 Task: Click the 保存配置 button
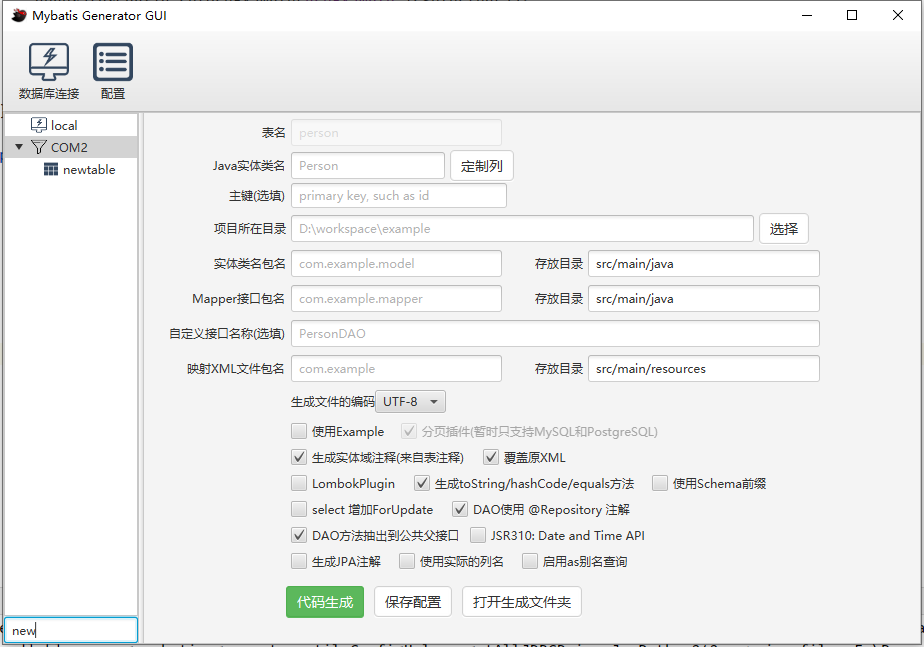pyautogui.click(x=412, y=603)
